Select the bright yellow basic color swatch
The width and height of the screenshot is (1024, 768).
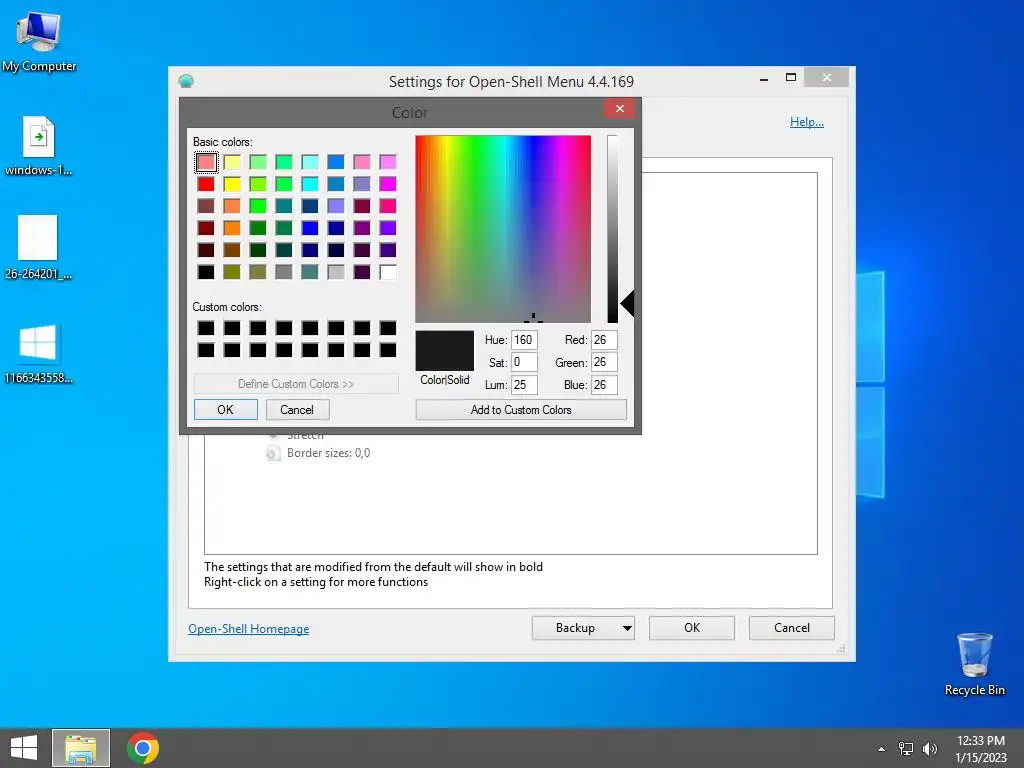232,184
